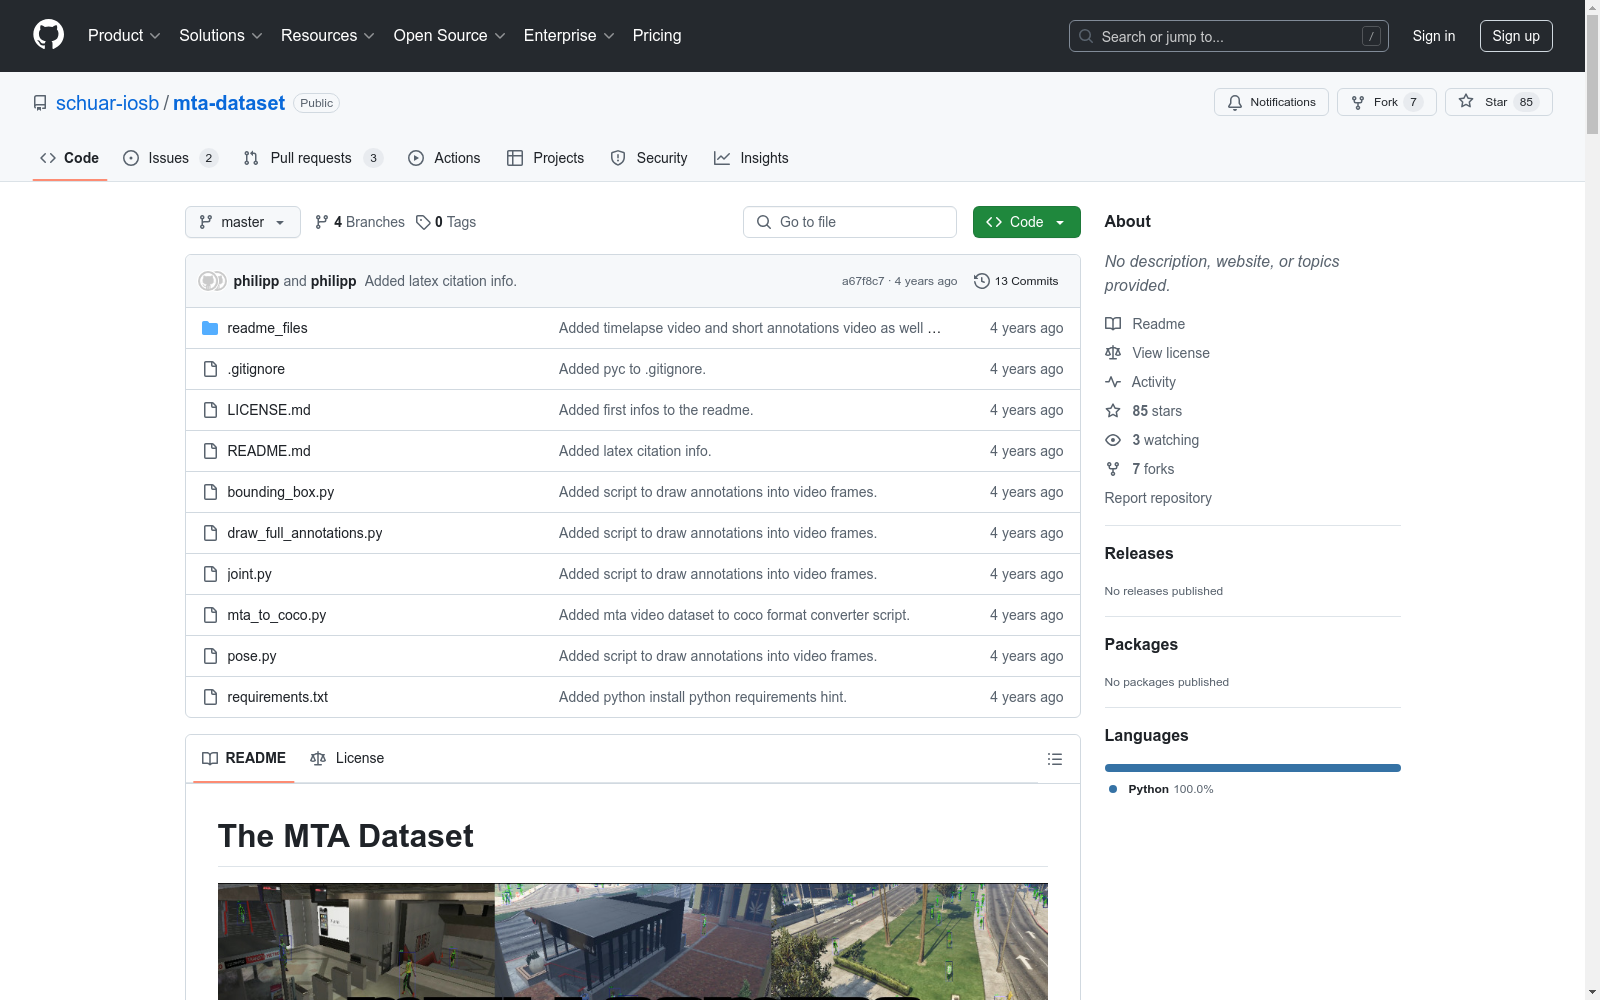Click the pulse icon beside Activity
The height and width of the screenshot is (1000, 1600).
[1113, 382]
